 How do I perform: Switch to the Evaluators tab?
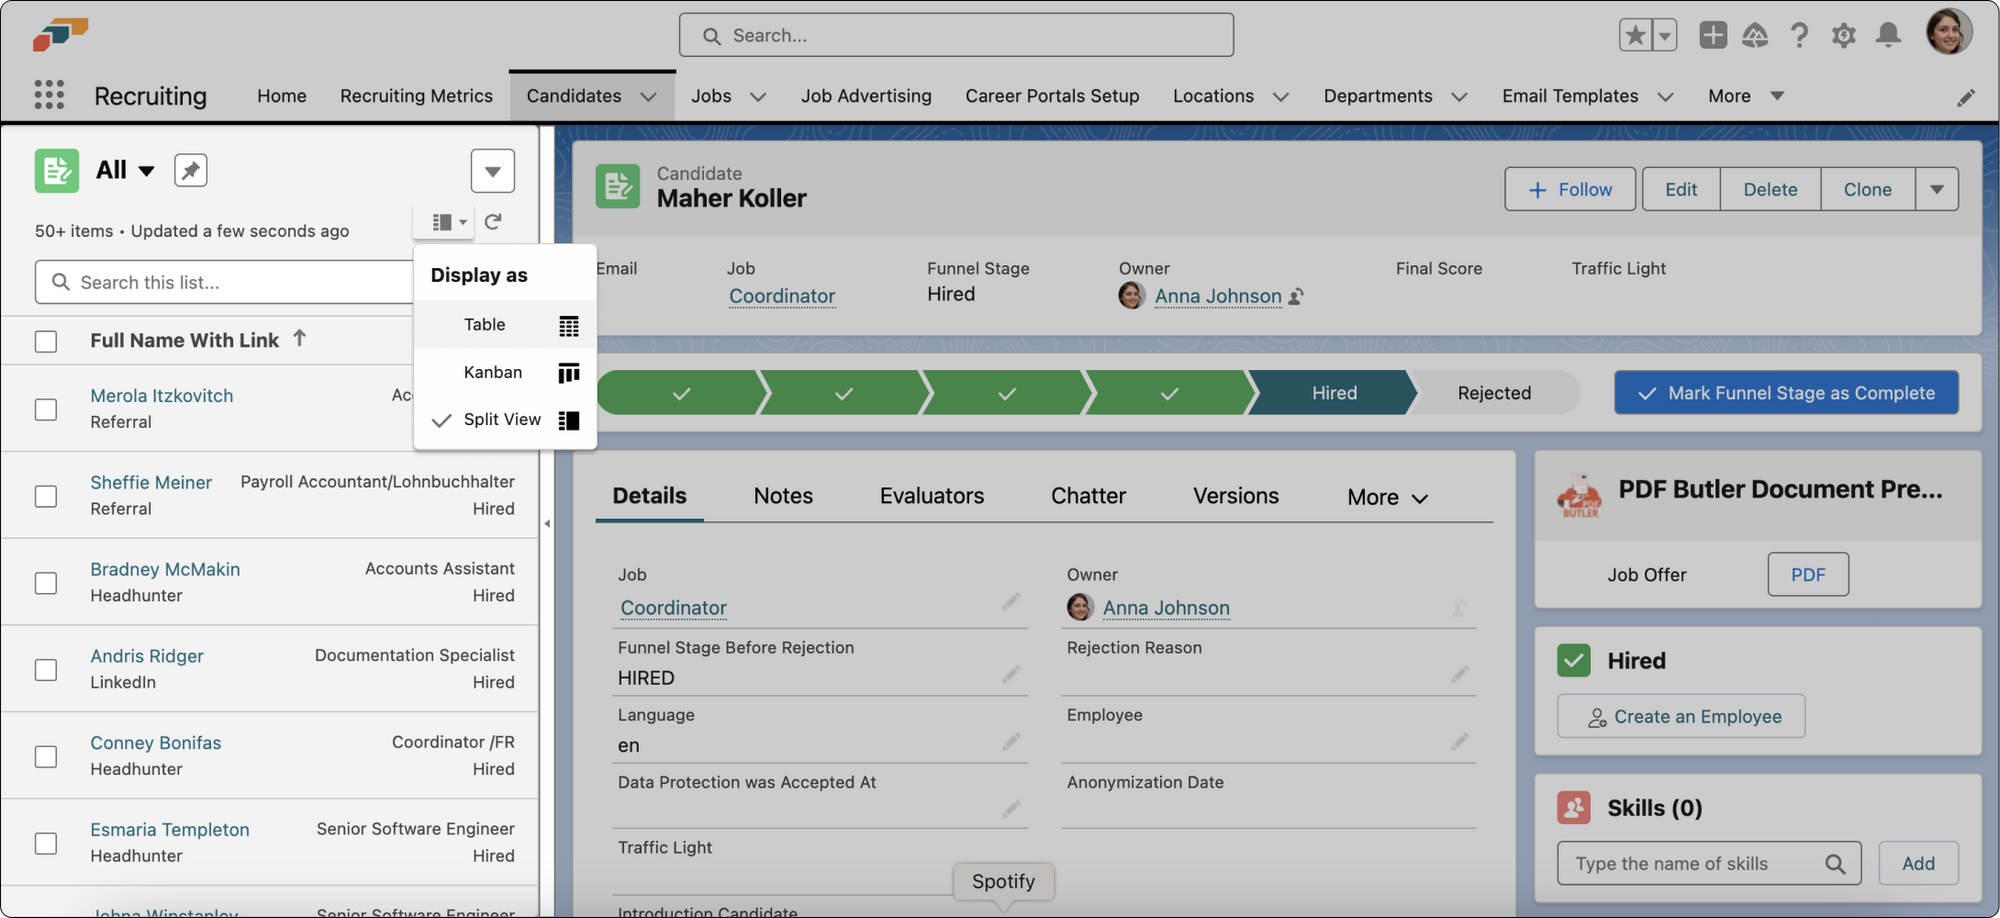tap(931, 496)
